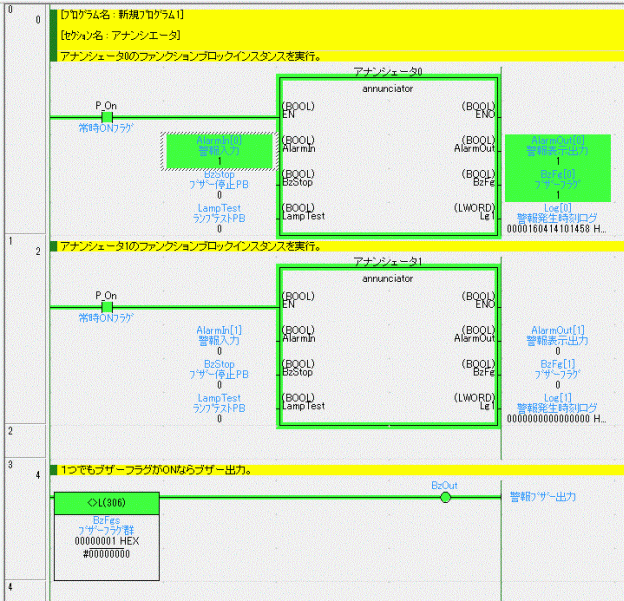Click the EN pin of the アナンシェータ0 block
Image resolution: width=624 pixels, height=601 pixels.
[x=289, y=115]
